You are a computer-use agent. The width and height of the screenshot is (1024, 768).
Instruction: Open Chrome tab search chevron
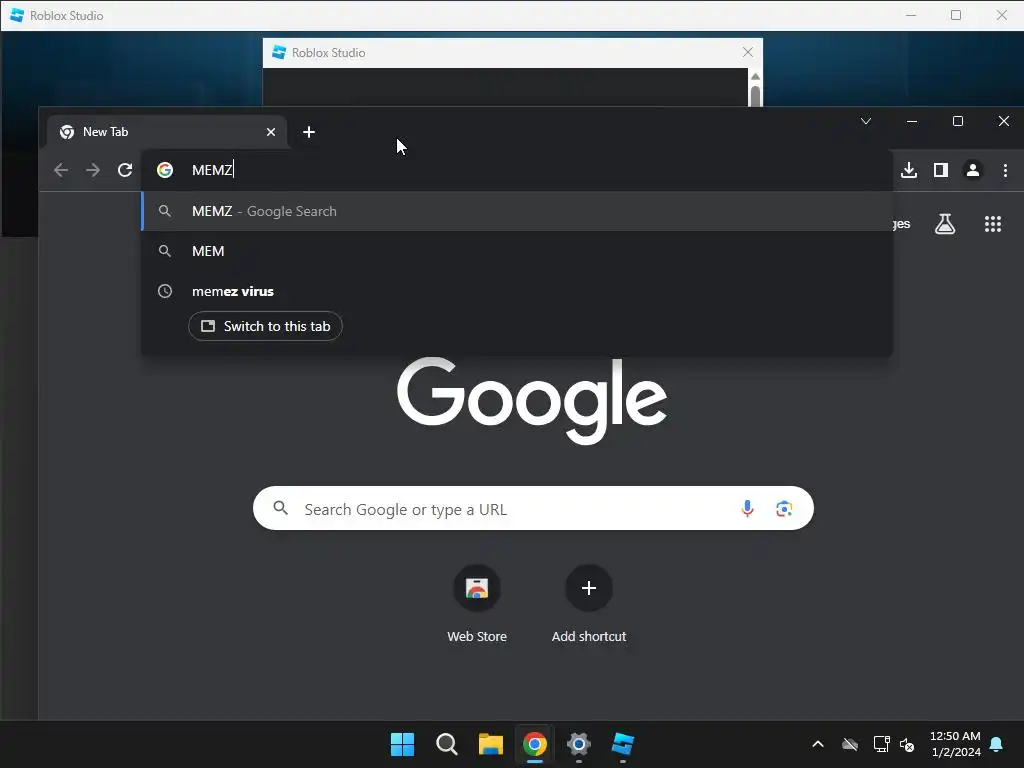(x=866, y=121)
